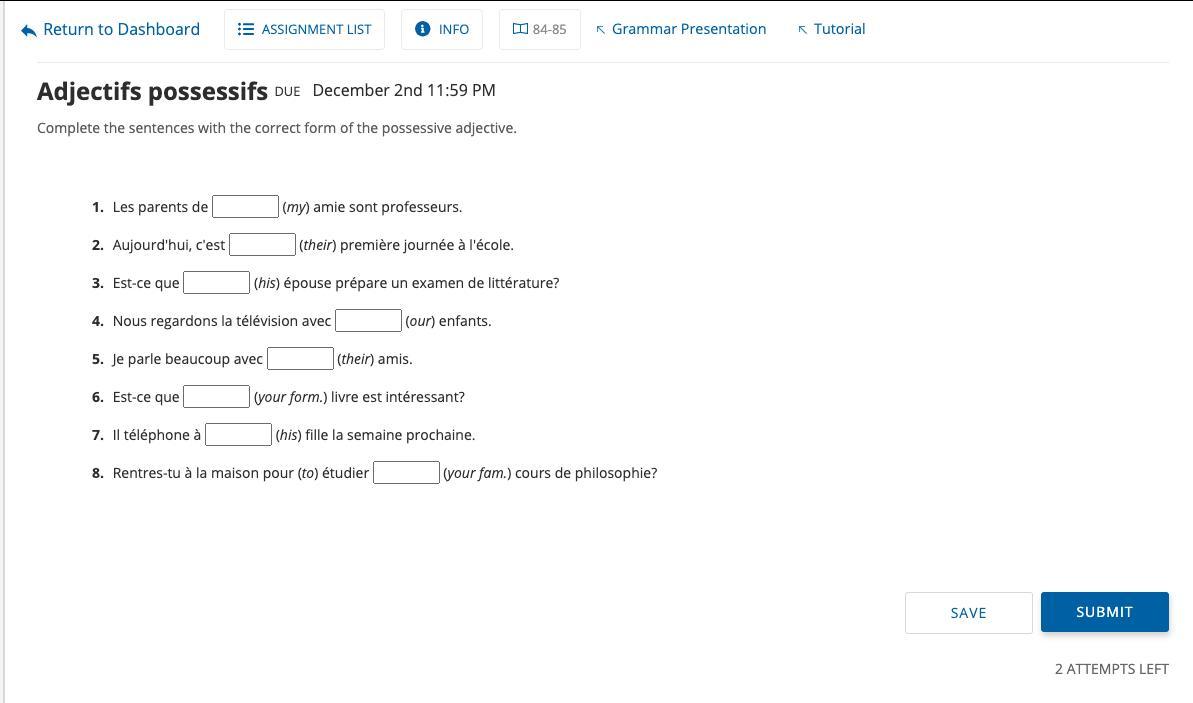Click the open book pages icon
The height and width of the screenshot is (703, 1193).
520,29
